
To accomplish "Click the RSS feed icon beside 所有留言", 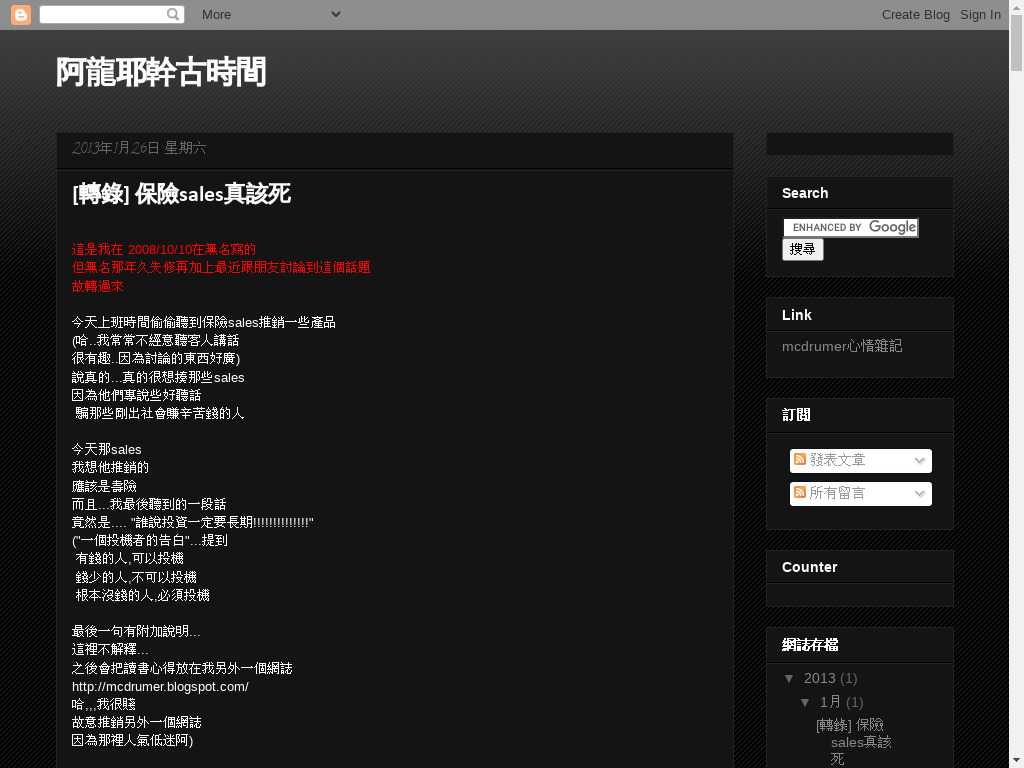I will (800, 493).
